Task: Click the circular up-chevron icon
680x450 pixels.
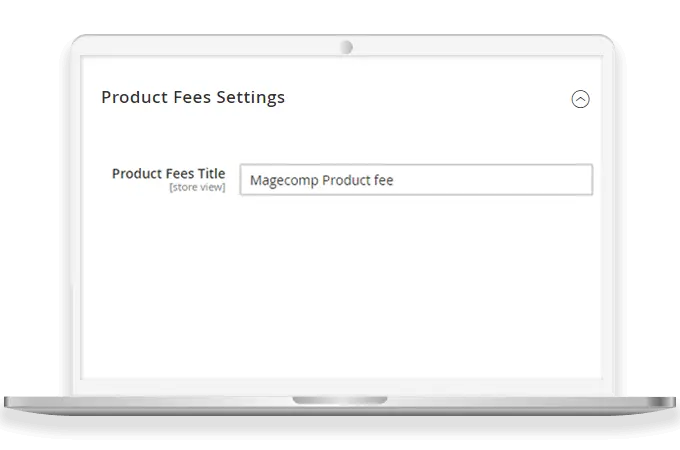Action: [x=580, y=99]
